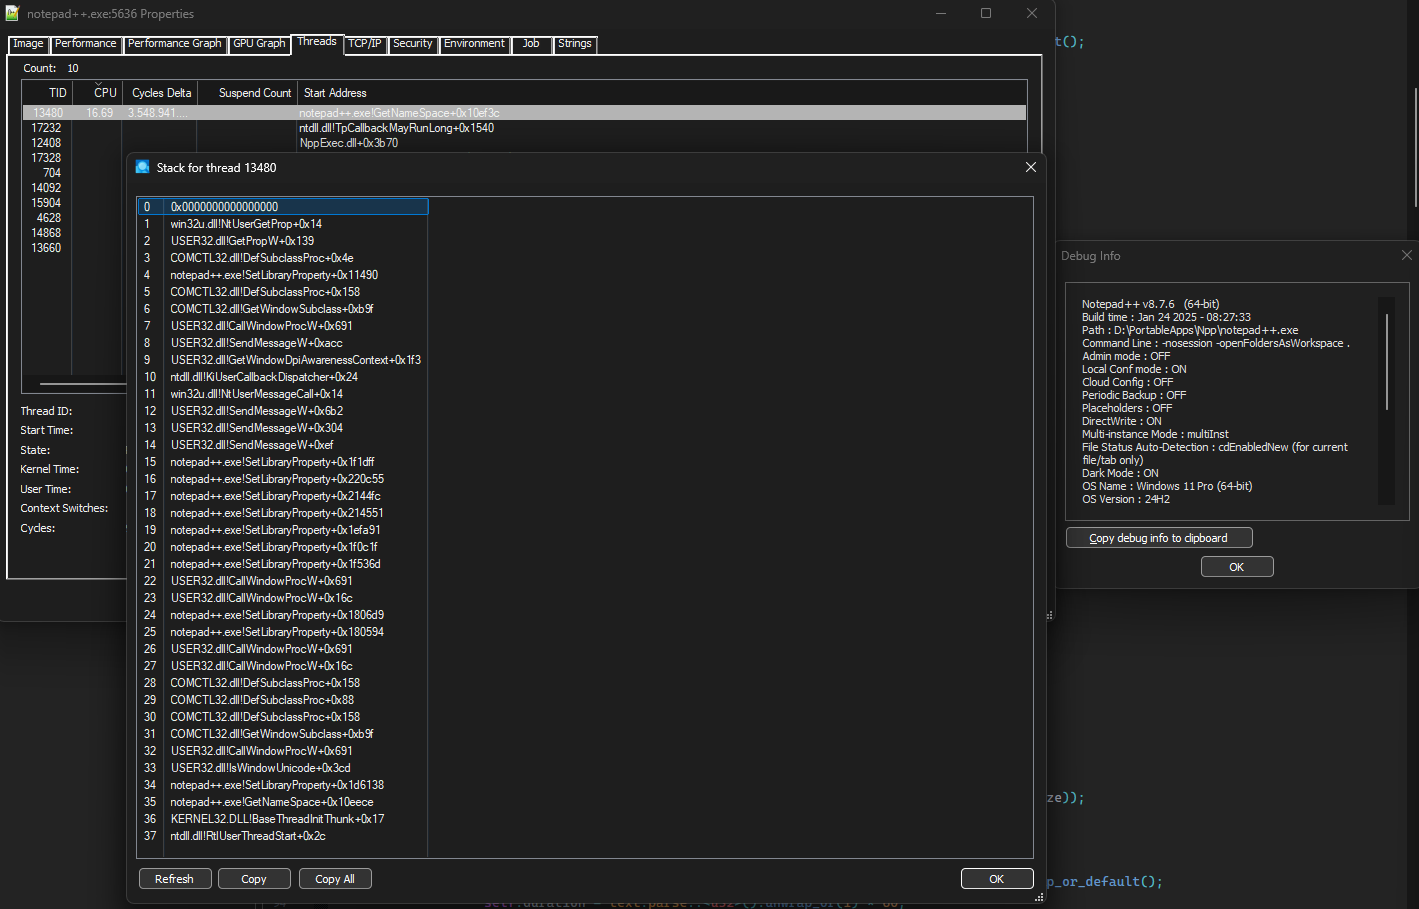The image size is (1419, 909).
Task: Close the Debug Info panel
Action: (1407, 255)
